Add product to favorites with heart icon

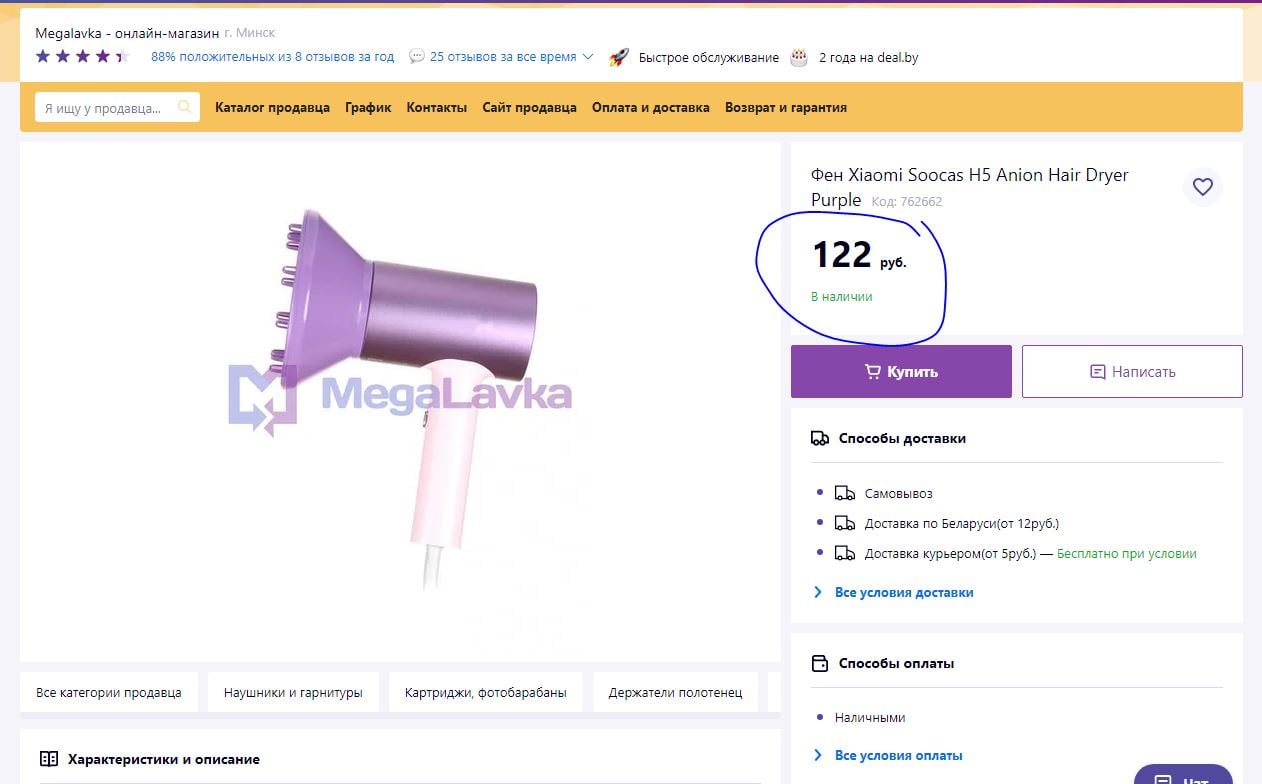coord(1202,187)
